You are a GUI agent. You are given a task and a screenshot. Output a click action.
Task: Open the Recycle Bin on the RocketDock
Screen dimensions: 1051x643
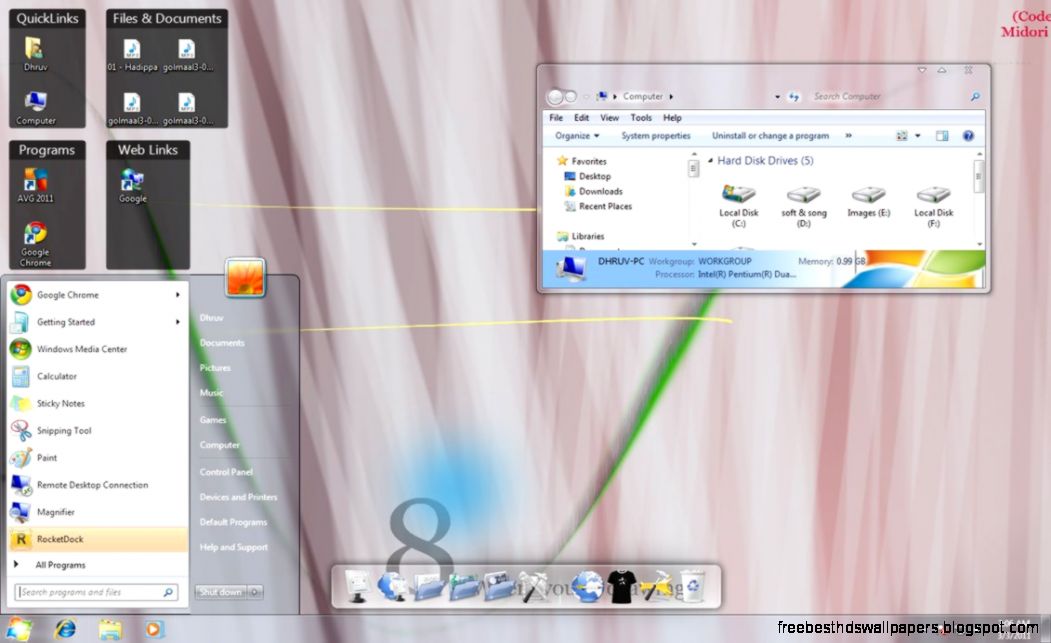(x=692, y=585)
